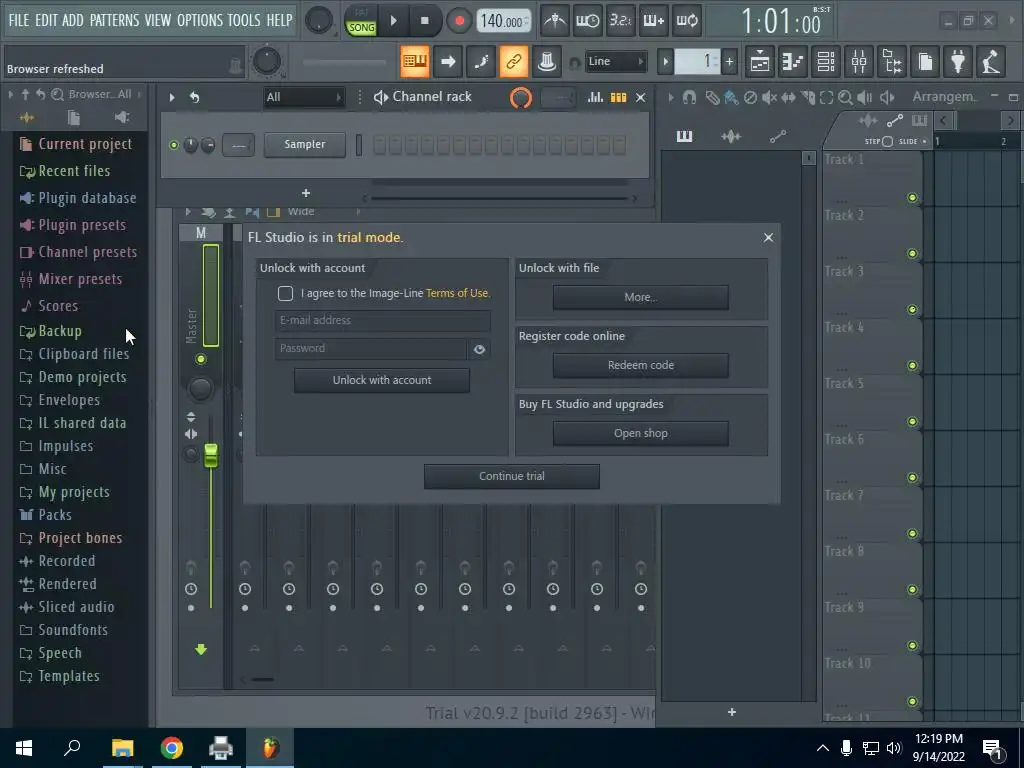
Task: Click More button under Unlock with file
Action: pyautogui.click(x=641, y=297)
